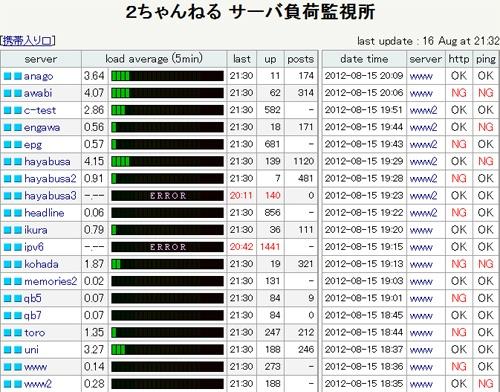The width and height of the screenshot is (500, 392).
Task: Click the second blue square icon beside qb5
Action: tap(18, 299)
